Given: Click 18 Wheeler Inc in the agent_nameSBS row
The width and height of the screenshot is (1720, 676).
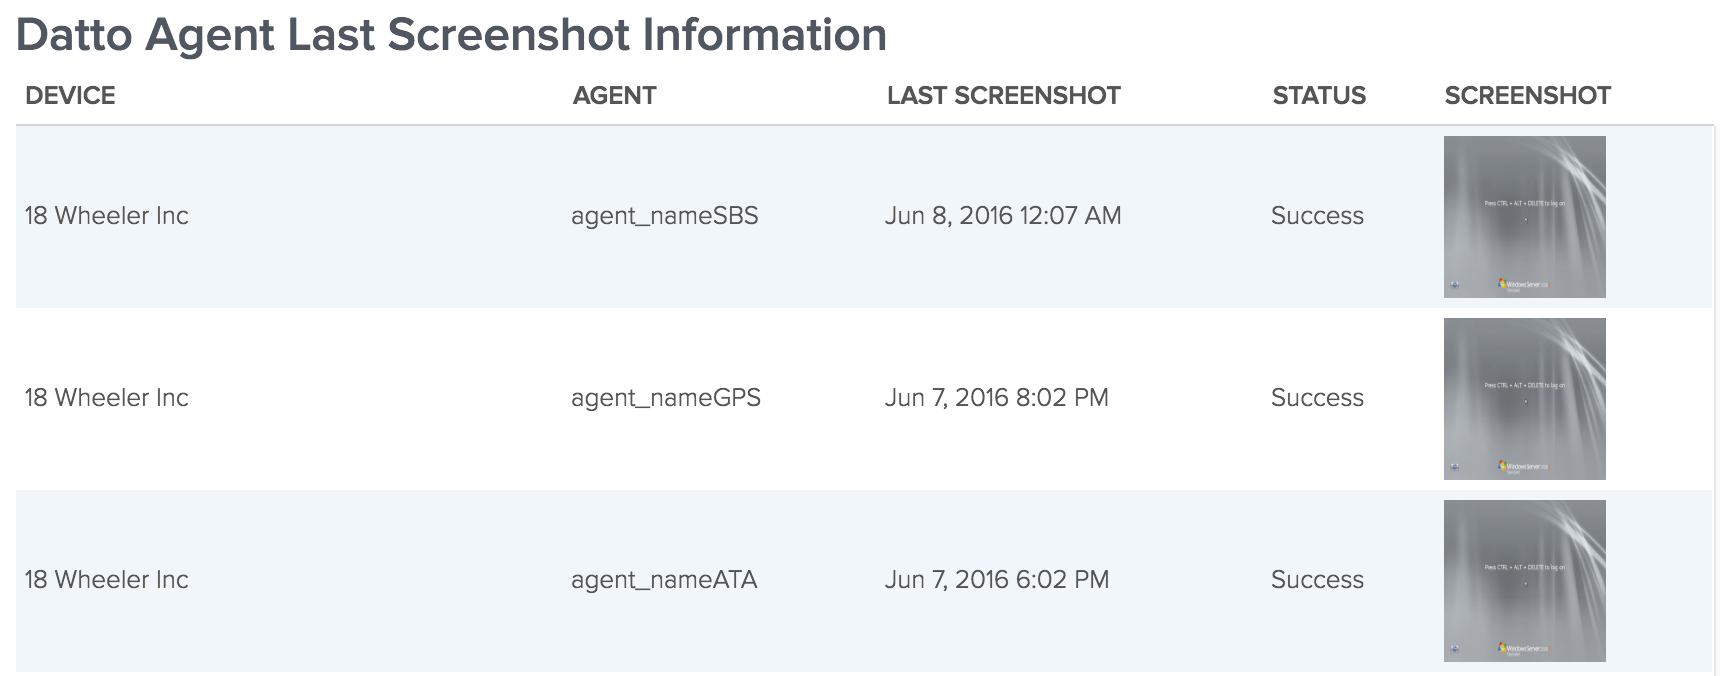Looking at the screenshot, I should pyautogui.click(x=106, y=216).
